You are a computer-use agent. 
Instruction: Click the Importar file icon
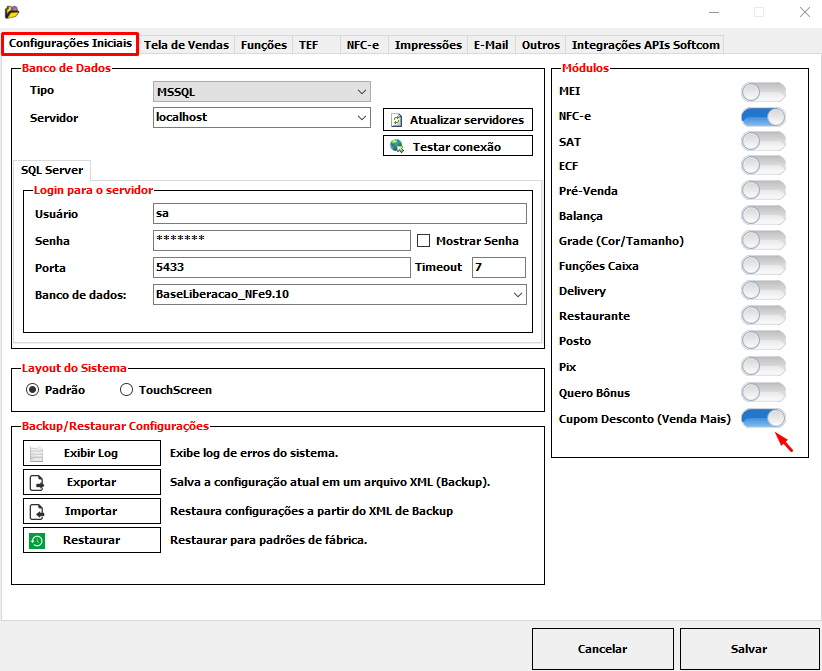[37, 511]
